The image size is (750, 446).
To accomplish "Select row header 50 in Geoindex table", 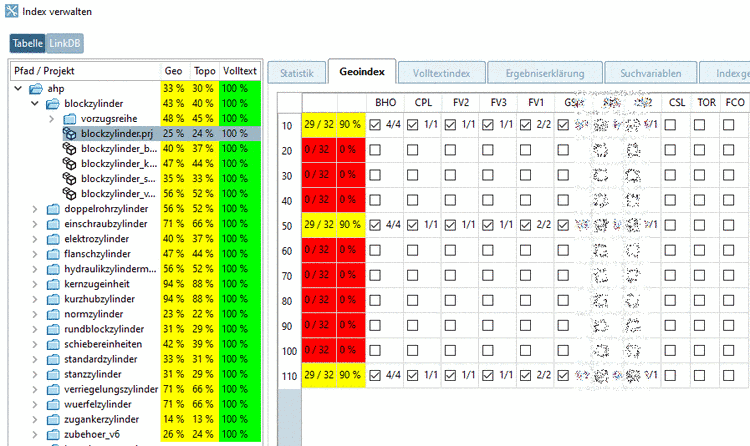I will pos(289,225).
